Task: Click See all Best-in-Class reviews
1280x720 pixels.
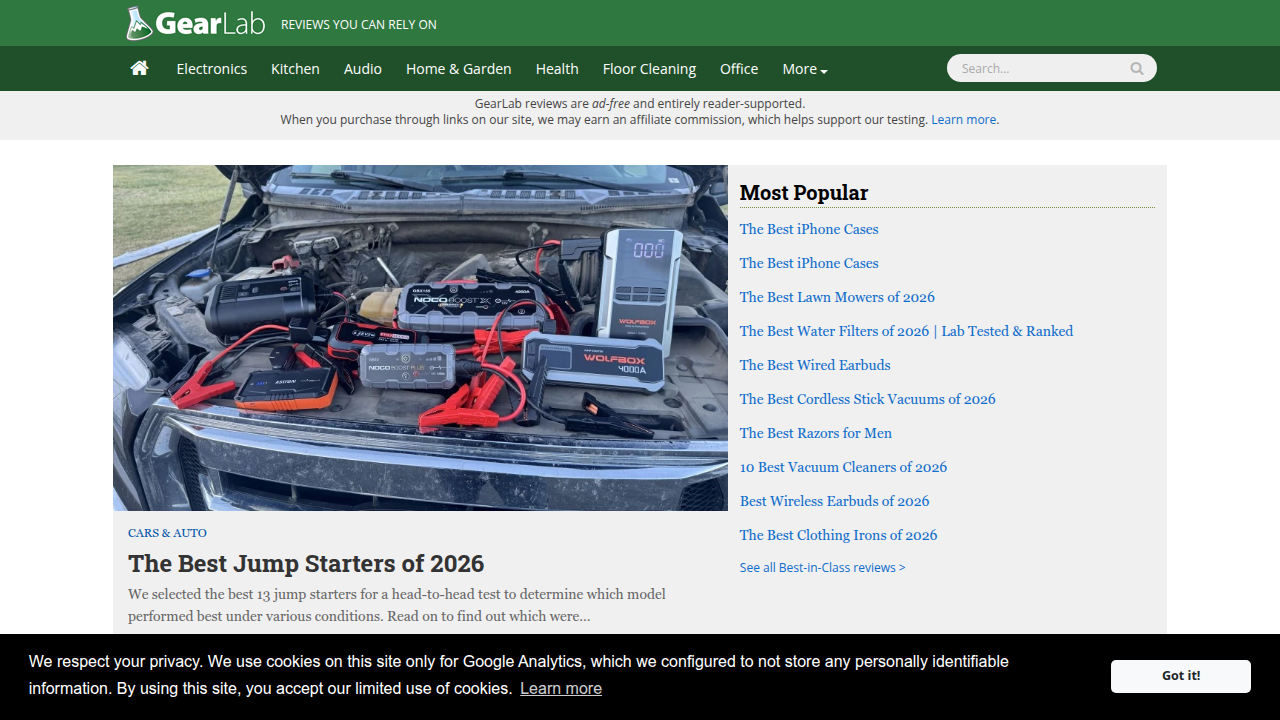Action: (x=822, y=567)
